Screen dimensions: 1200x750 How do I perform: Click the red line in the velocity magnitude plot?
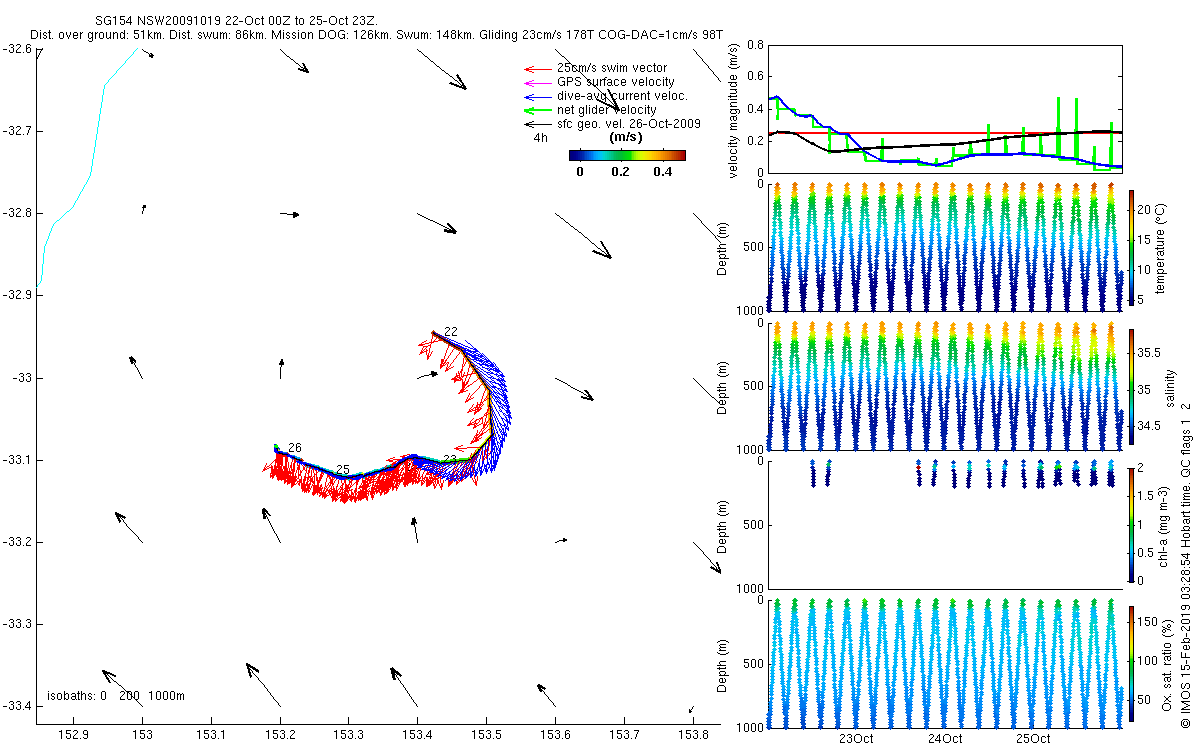945,133
